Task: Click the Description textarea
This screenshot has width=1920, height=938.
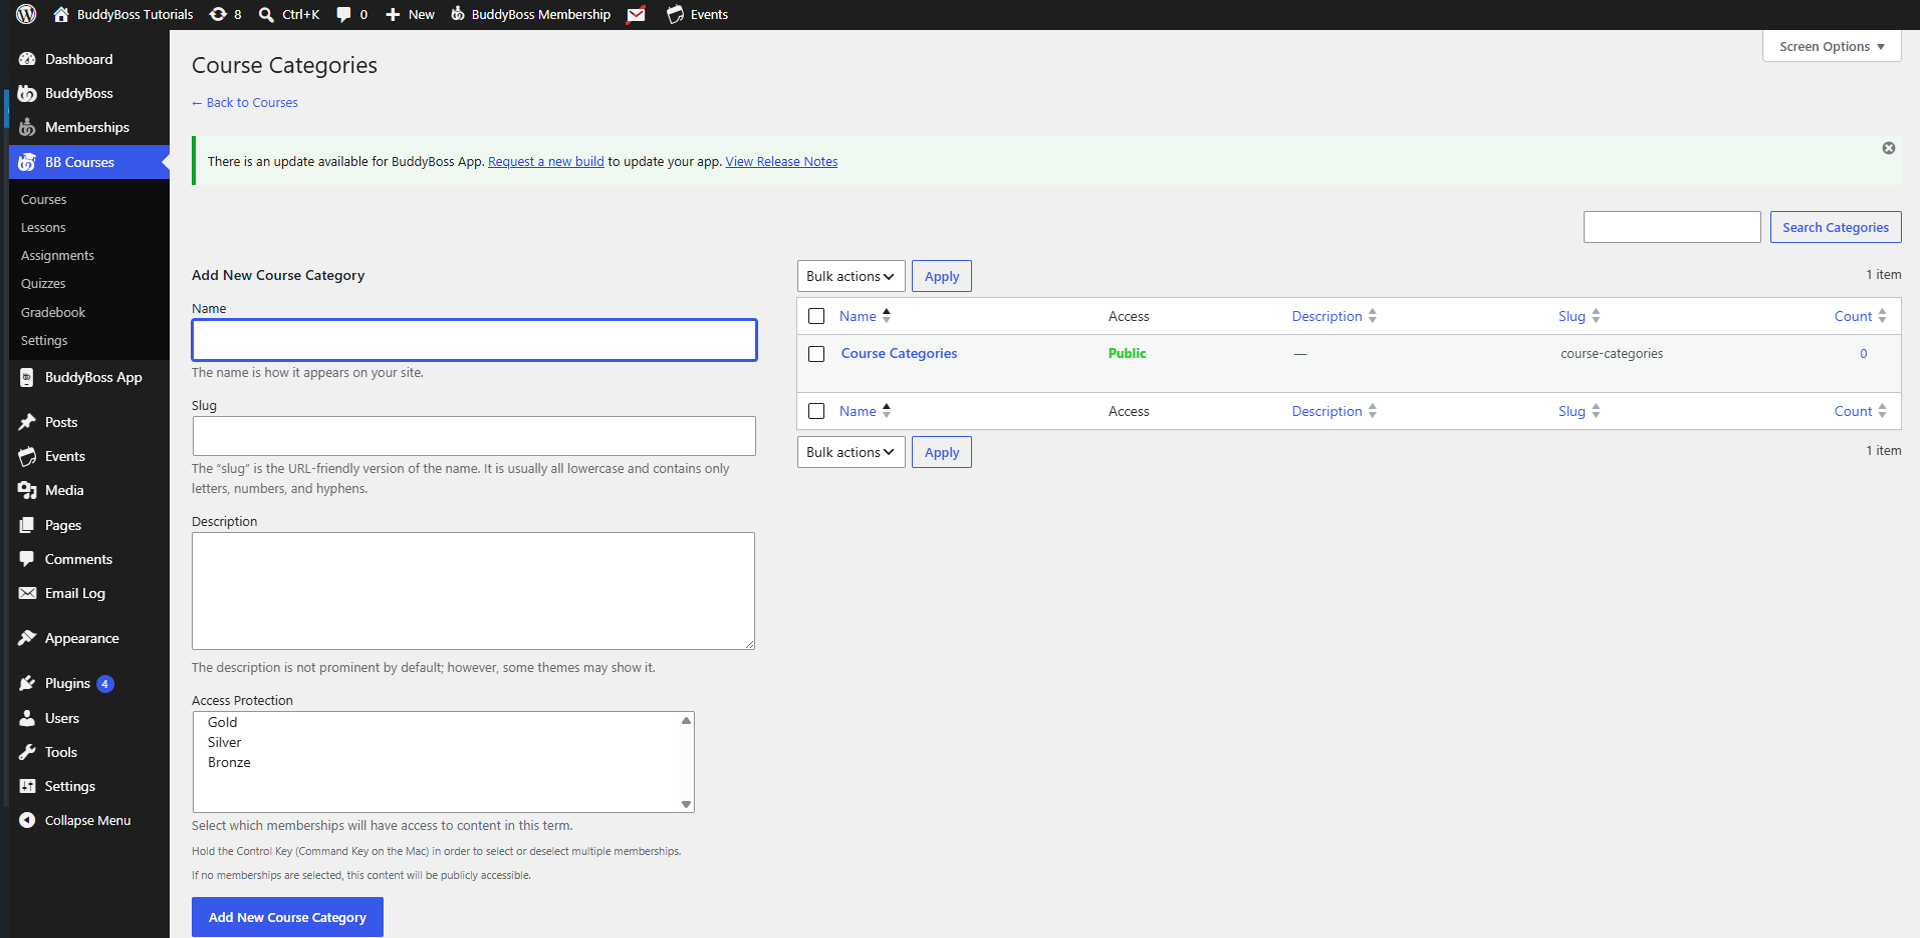Action: click(473, 591)
